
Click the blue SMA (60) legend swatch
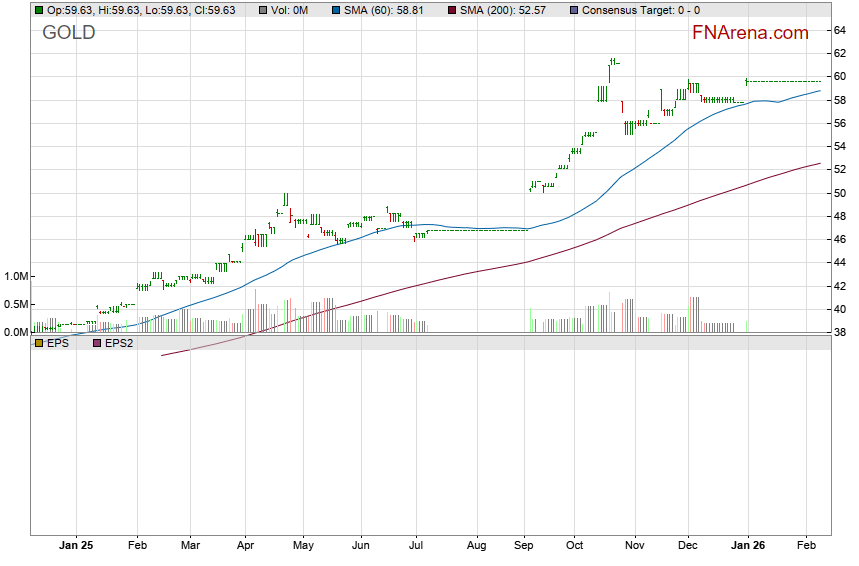click(338, 10)
